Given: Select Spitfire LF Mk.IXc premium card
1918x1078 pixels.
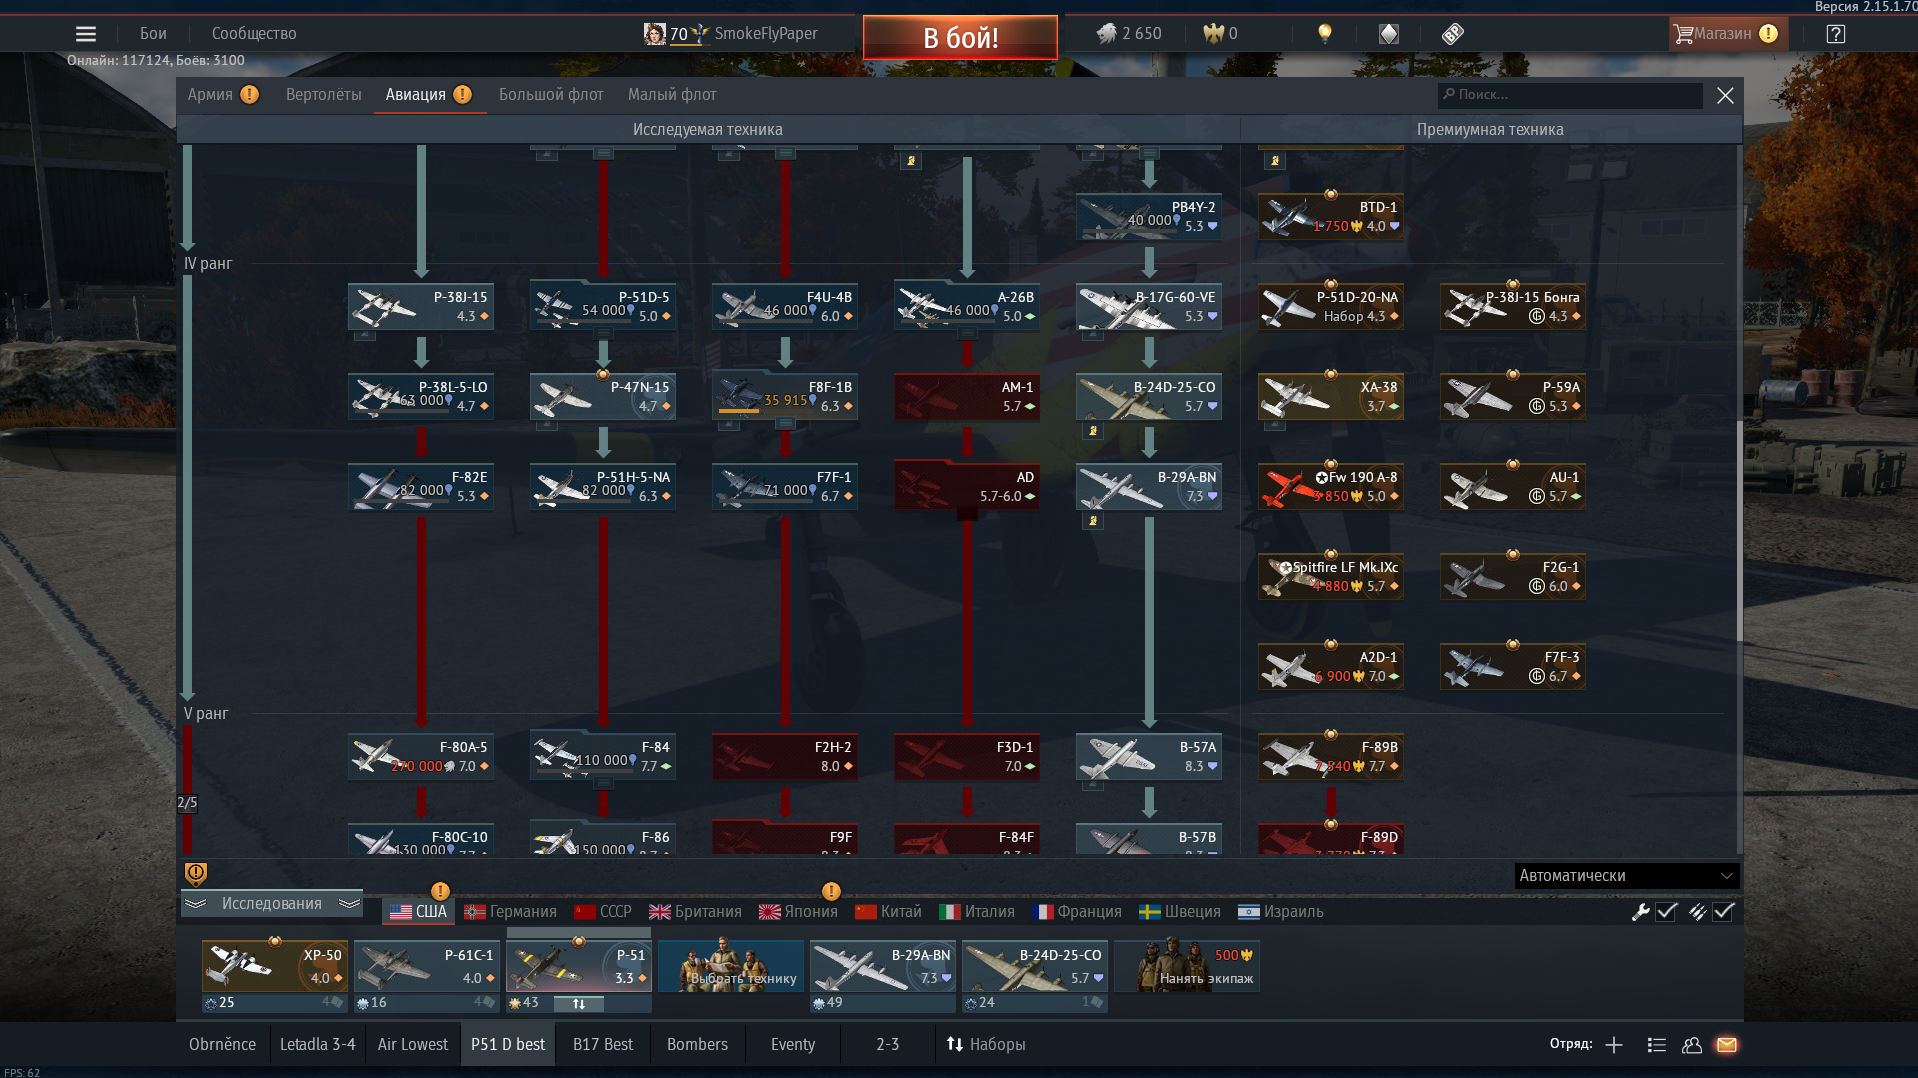Looking at the screenshot, I should 1331,576.
